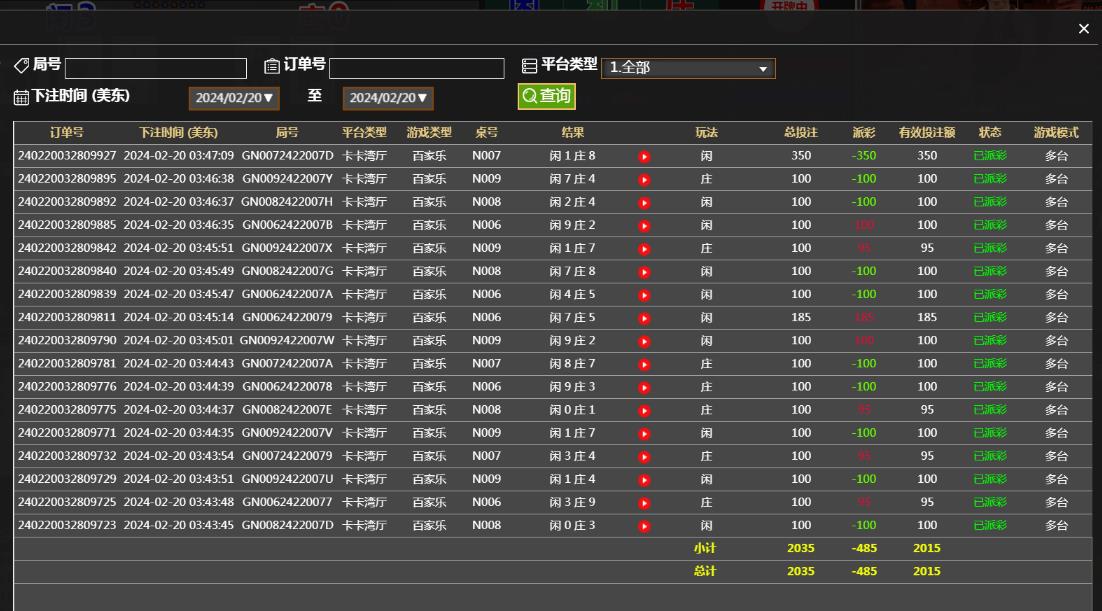Play replay for order 240220032809725
Screen dimensions: 1102x611
(644, 503)
